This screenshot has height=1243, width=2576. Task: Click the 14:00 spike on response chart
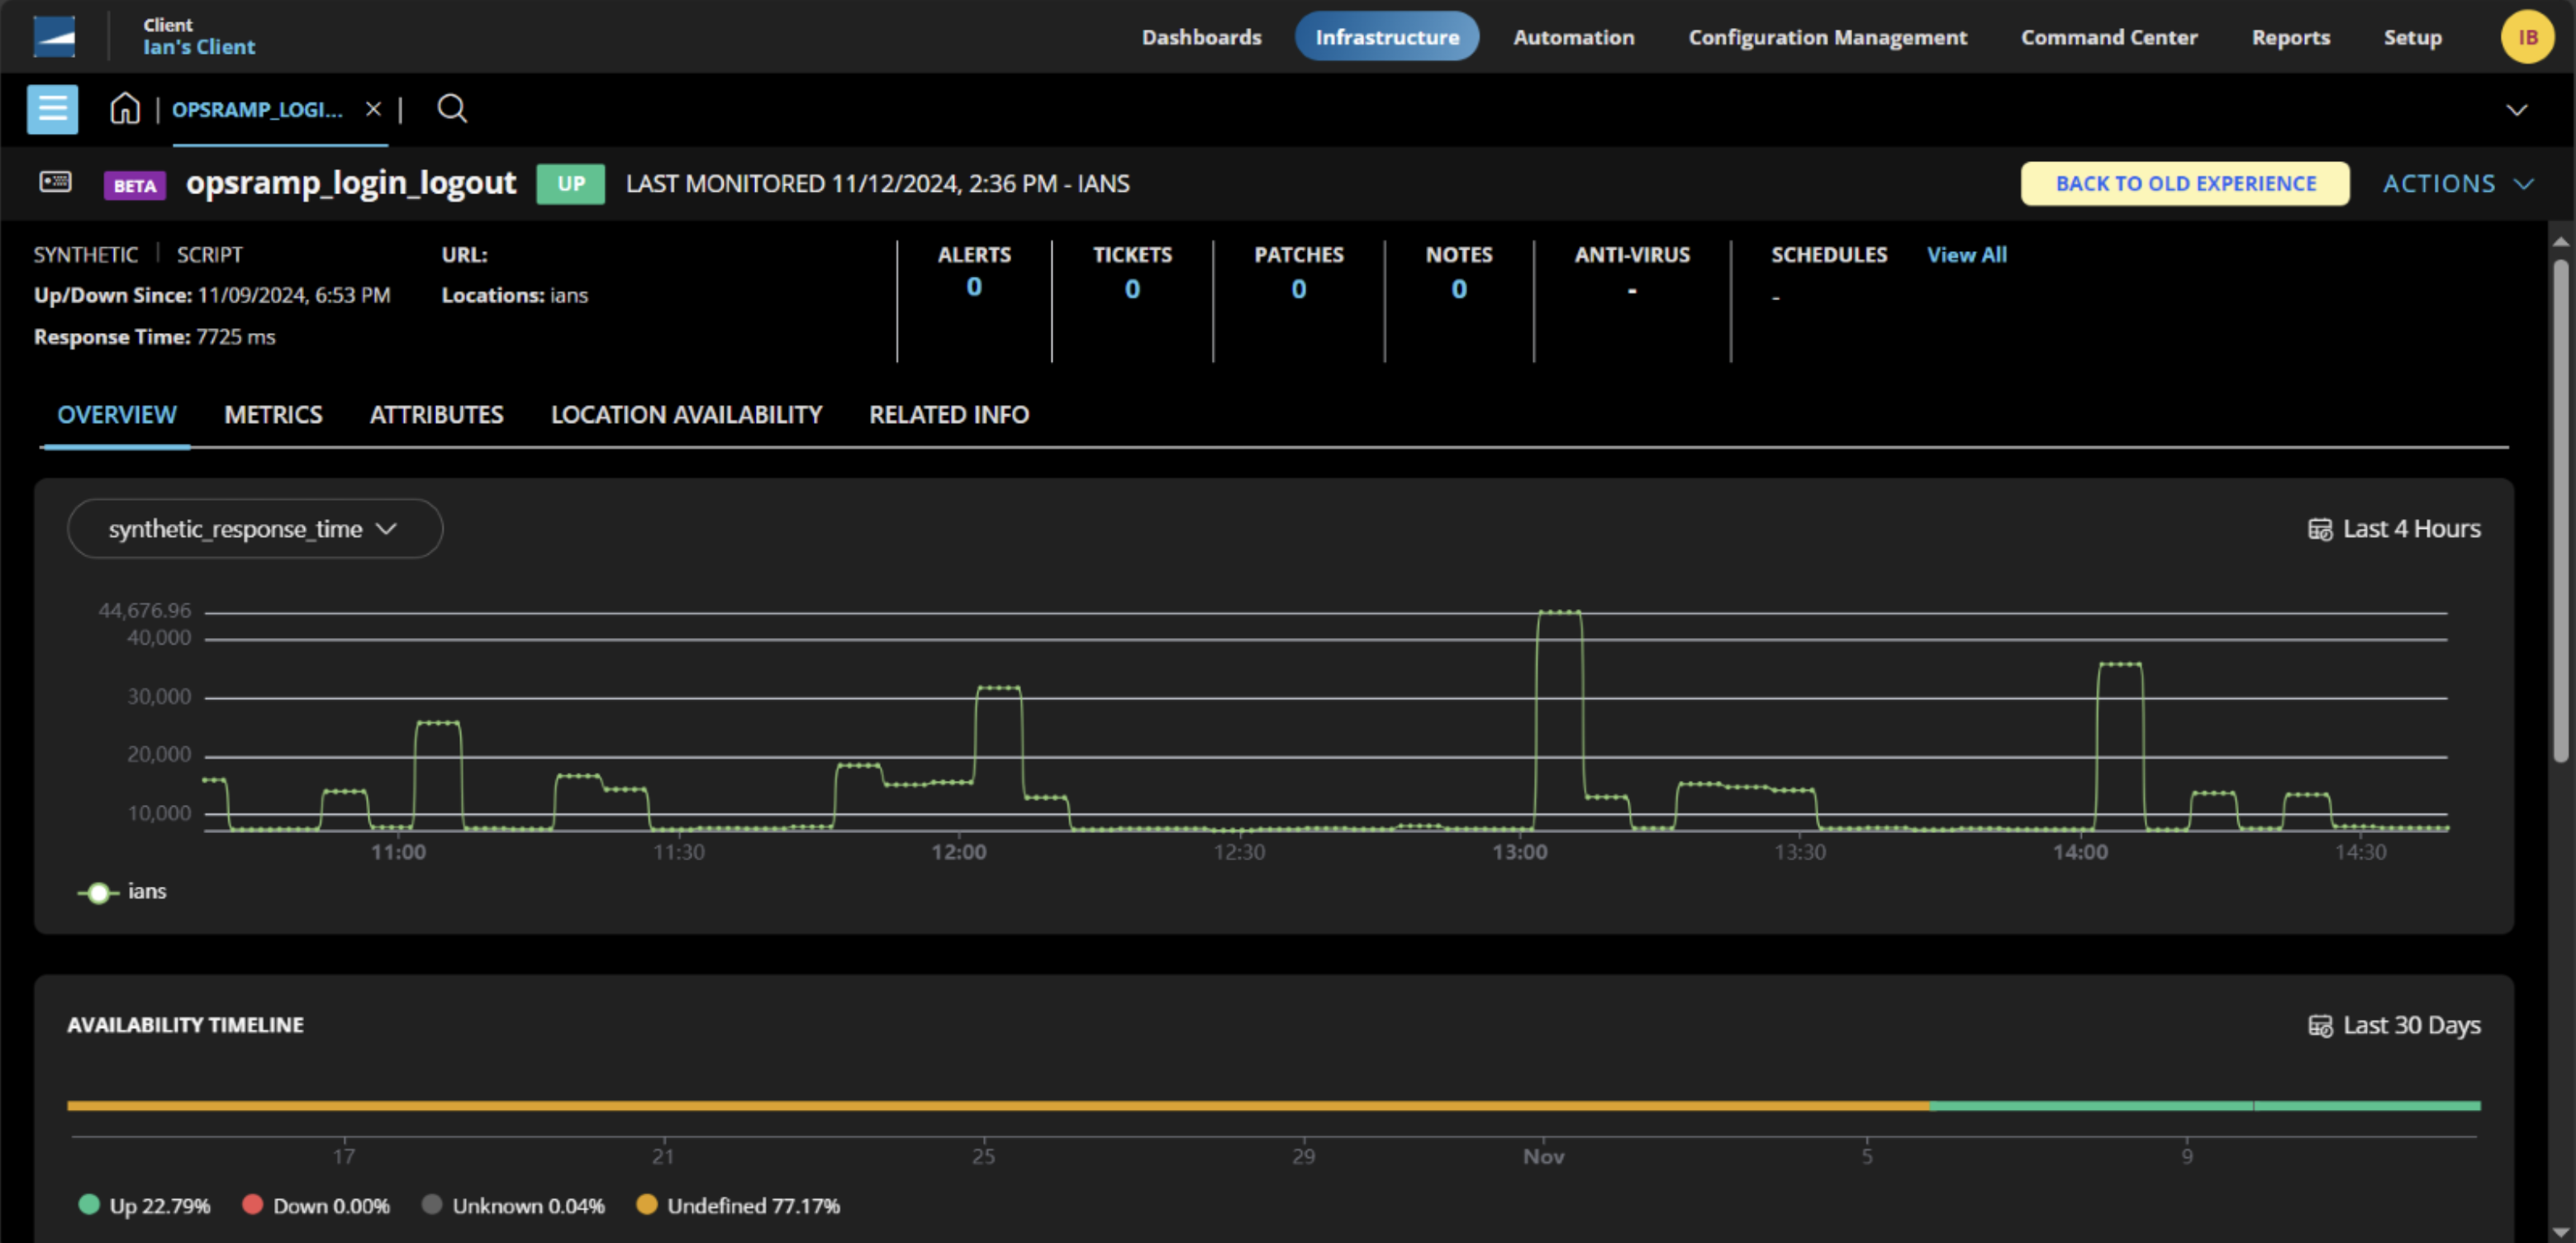(x=2119, y=664)
